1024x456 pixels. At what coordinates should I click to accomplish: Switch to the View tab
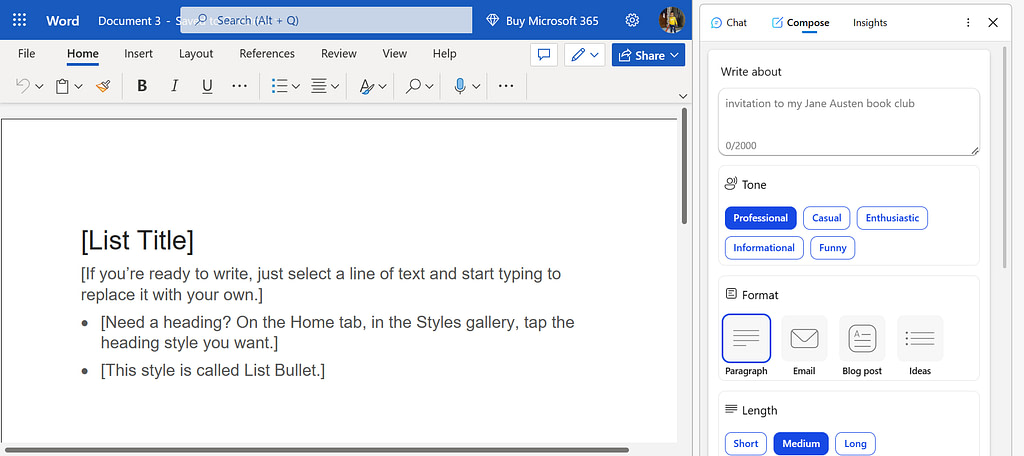[394, 54]
